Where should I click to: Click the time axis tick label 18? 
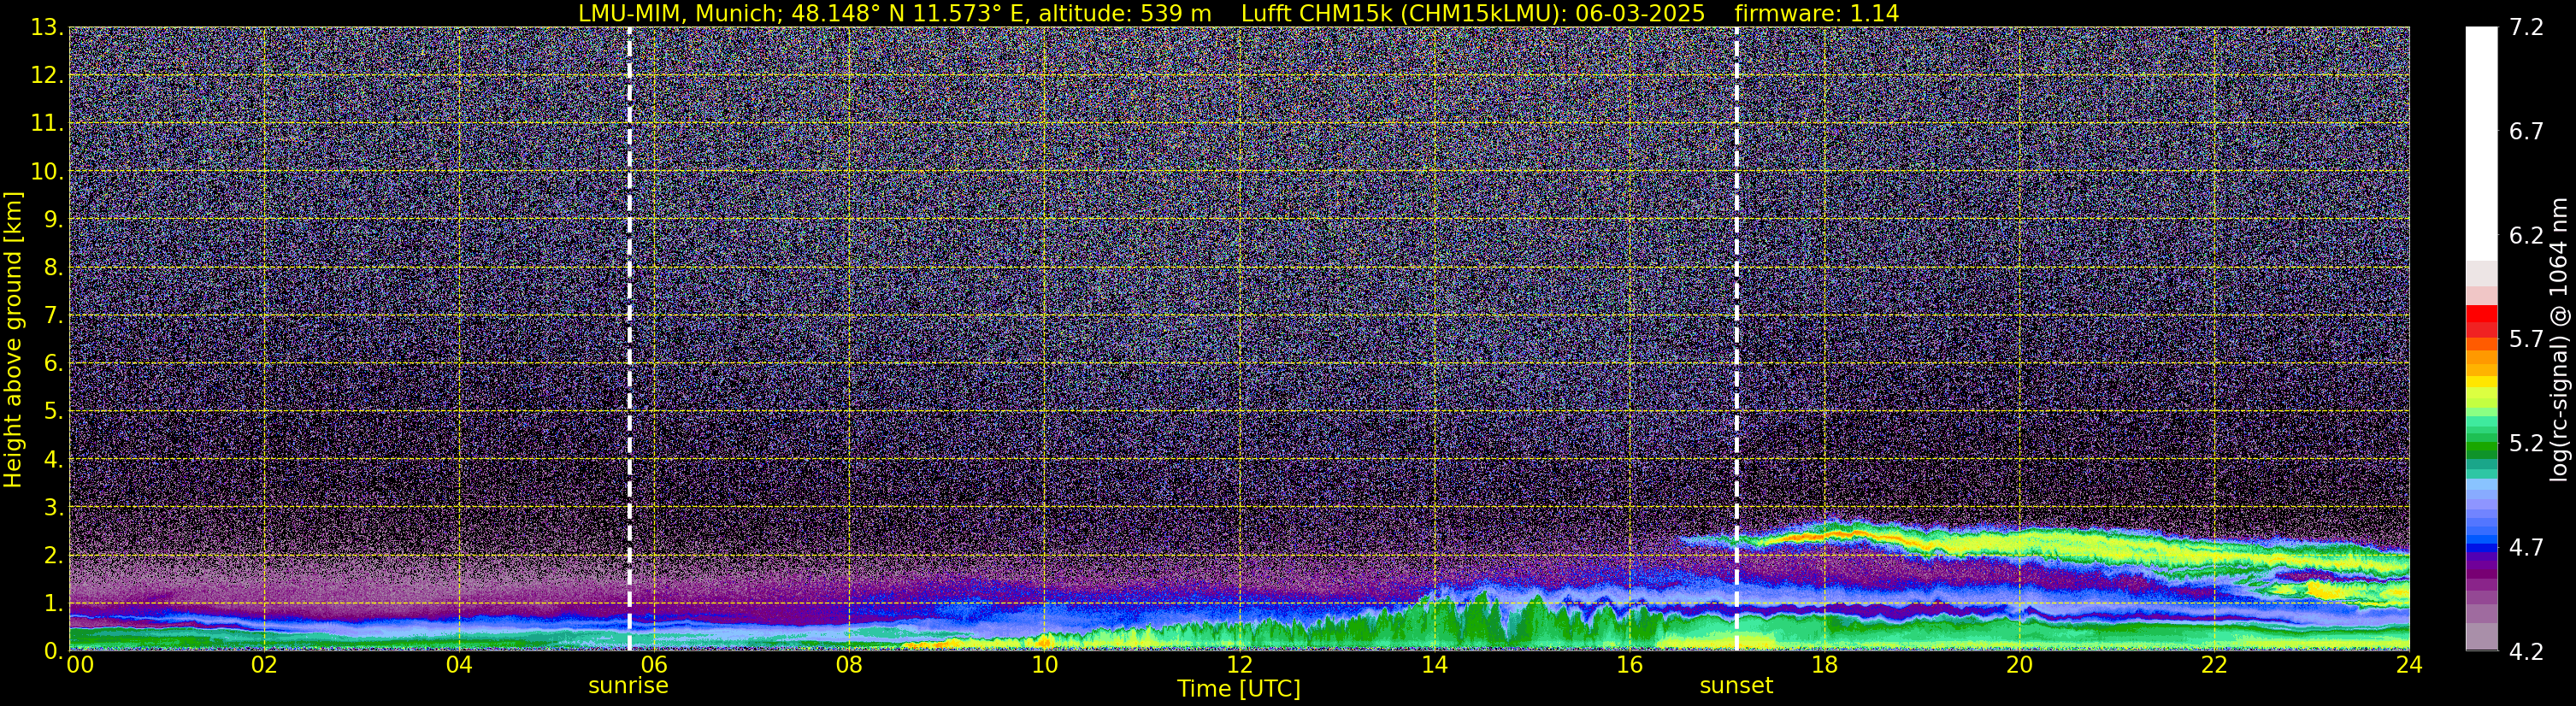pyautogui.click(x=1824, y=666)
